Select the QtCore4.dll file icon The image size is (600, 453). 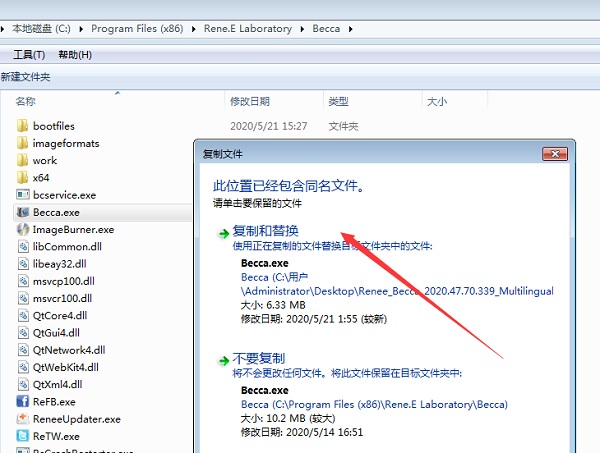(23, 315)
